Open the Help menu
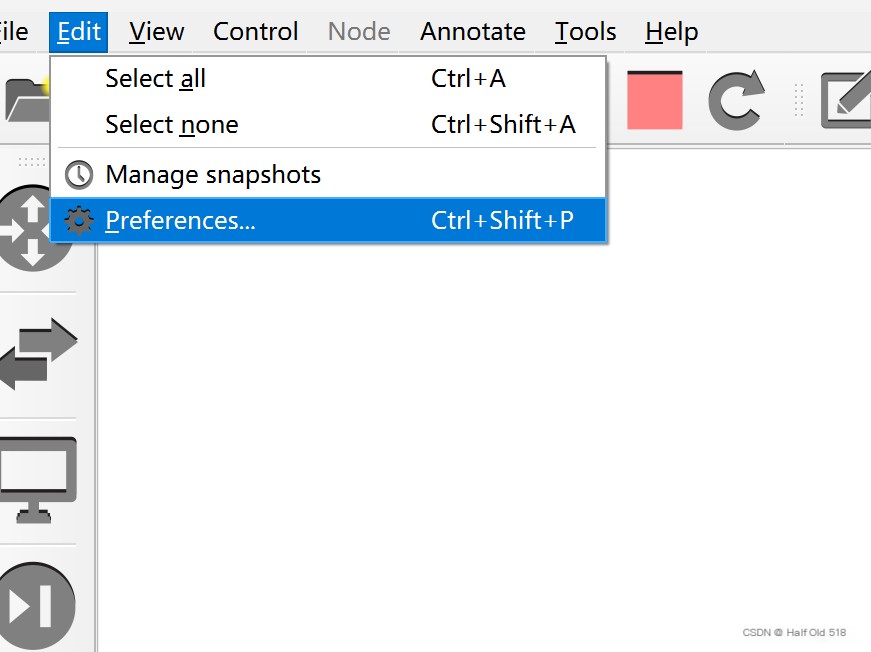Image resolution: width=871 pixels, height=652 pixels. click(672, 32)
